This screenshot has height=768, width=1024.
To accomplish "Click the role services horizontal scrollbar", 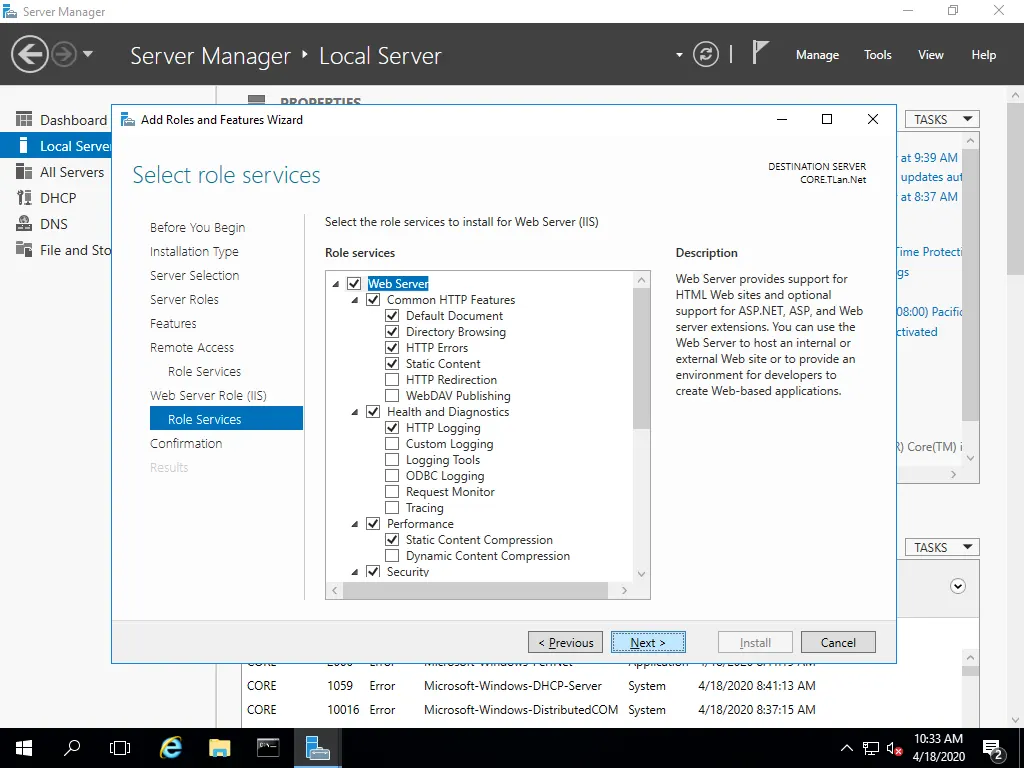I will (475, 590).
